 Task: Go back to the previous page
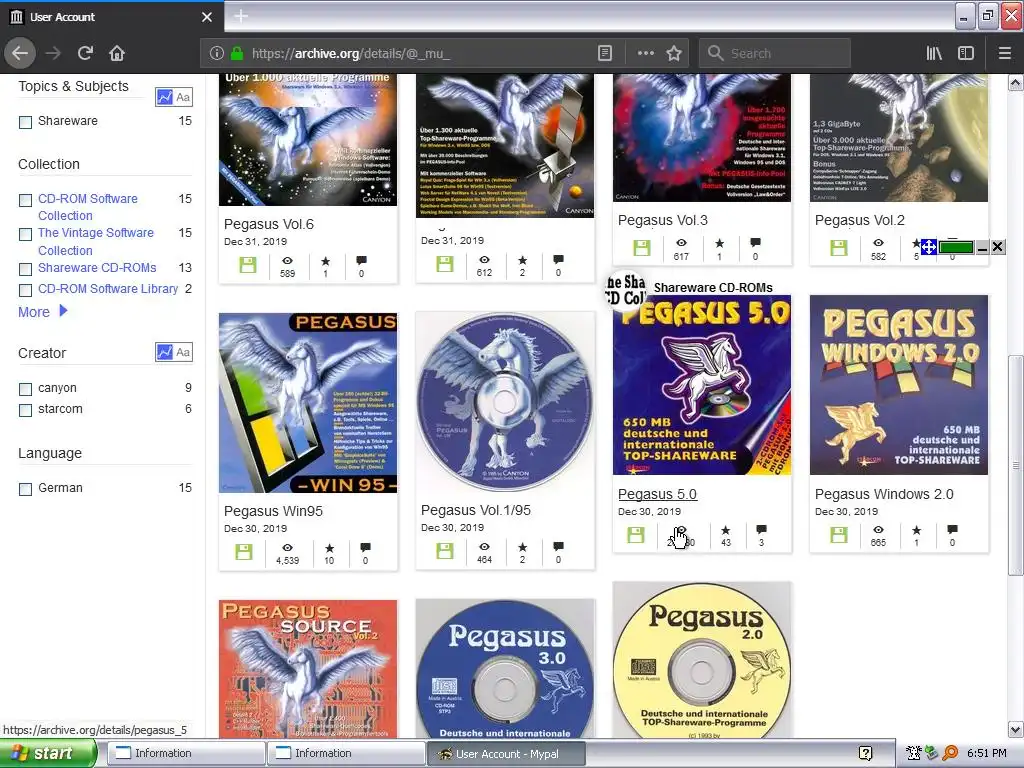pos(20,53)
